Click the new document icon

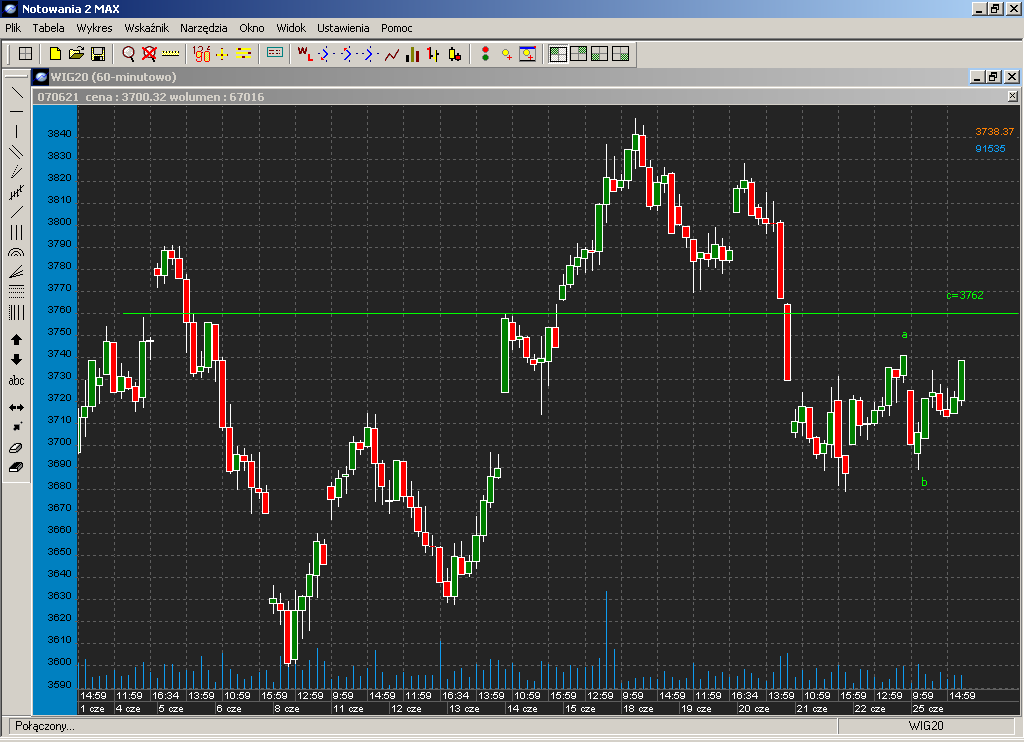coord(55,53)
